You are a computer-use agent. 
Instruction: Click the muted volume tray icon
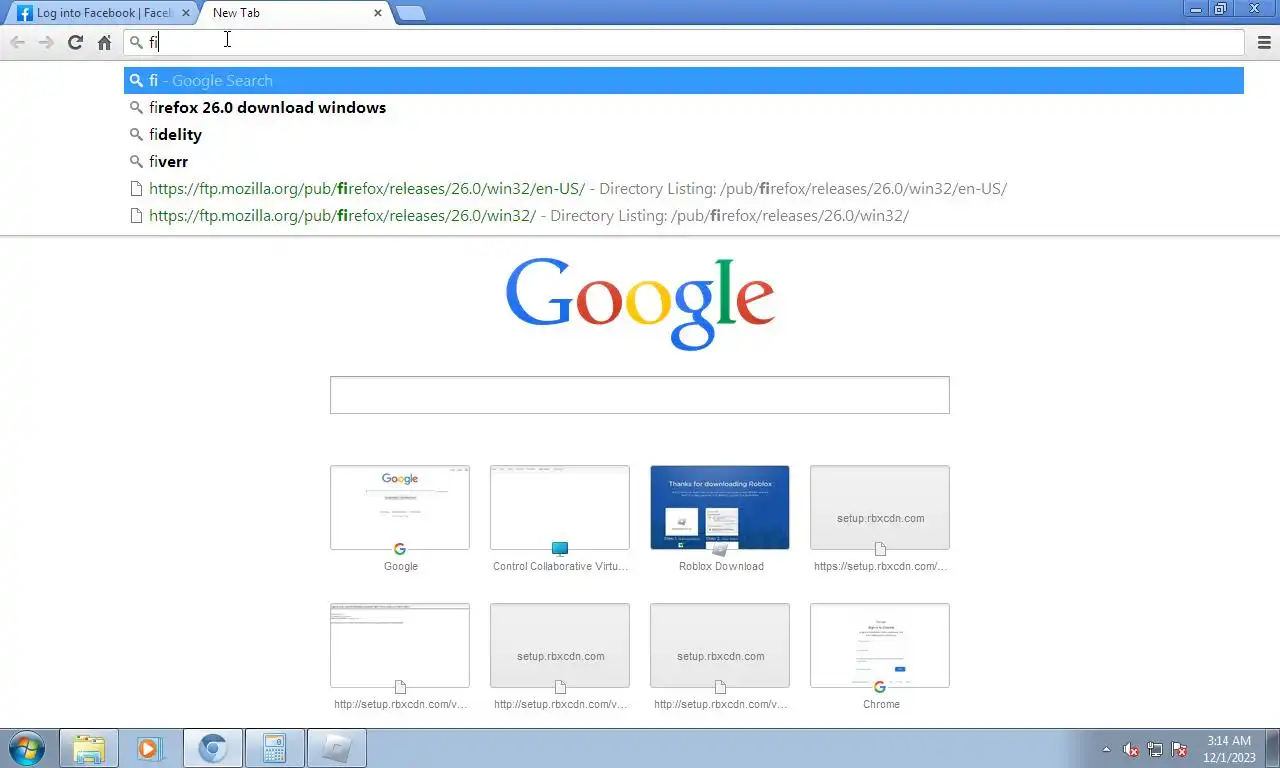point(1131,749)
